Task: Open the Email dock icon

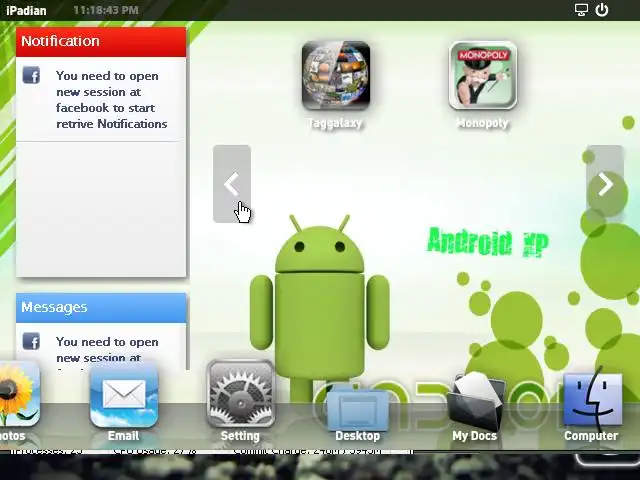Action: pyautogui.click(x=124, y=395)
